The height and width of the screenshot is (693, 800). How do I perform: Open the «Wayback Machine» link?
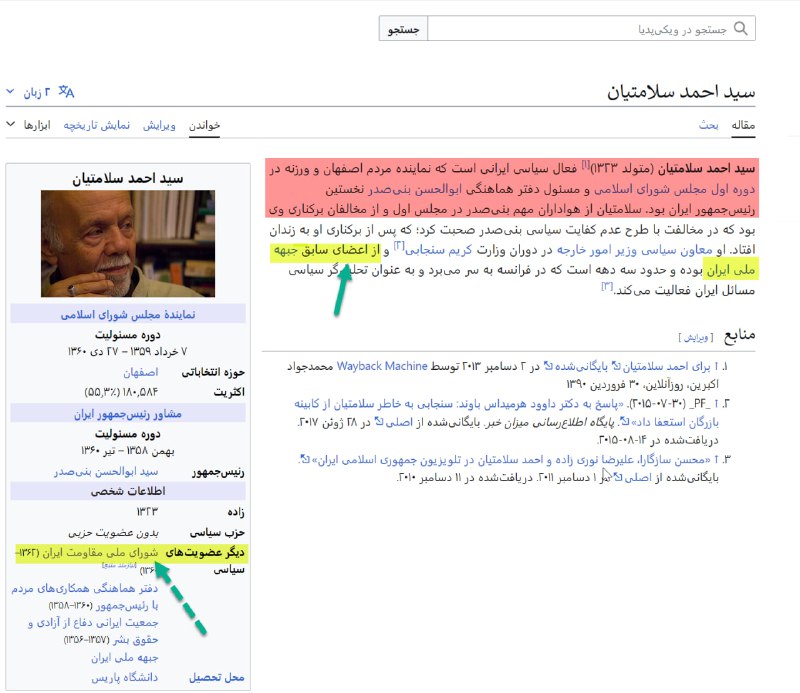coord(382,366)
